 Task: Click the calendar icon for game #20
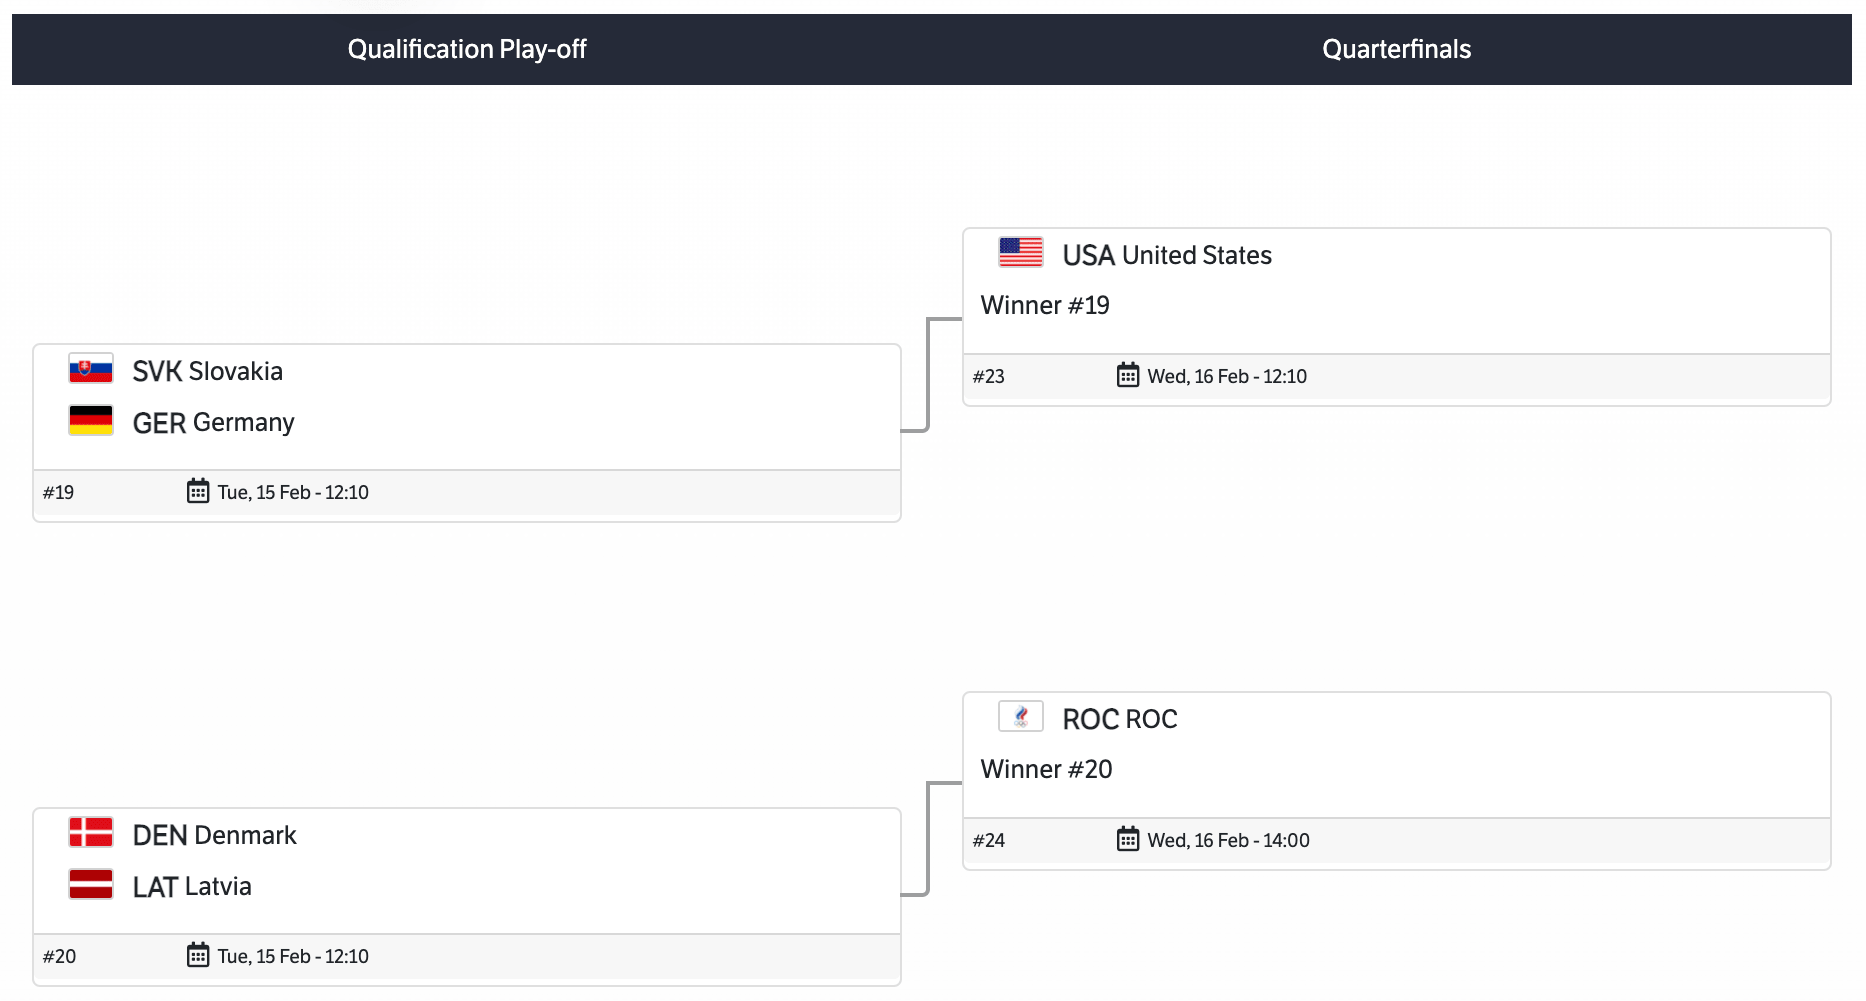[x=198, y=955]
